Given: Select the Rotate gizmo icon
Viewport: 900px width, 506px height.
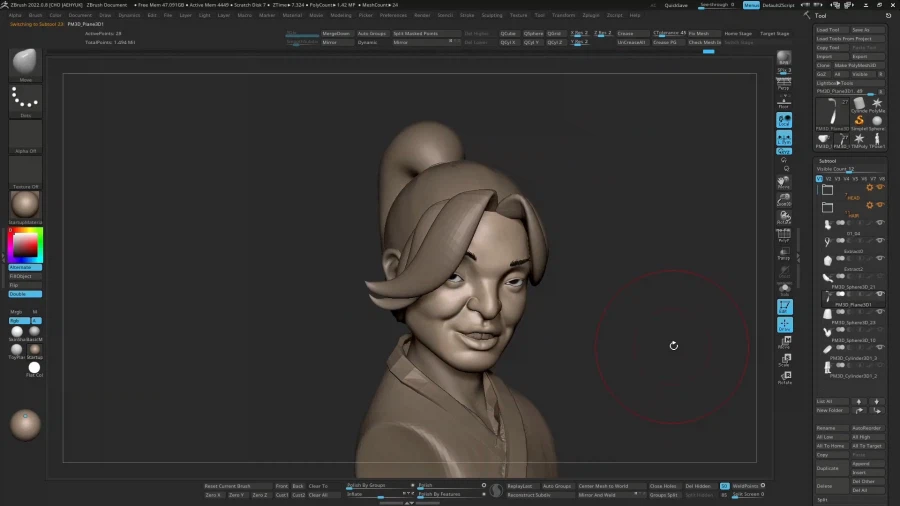Looking at the screenshot, I should (784, 378).
